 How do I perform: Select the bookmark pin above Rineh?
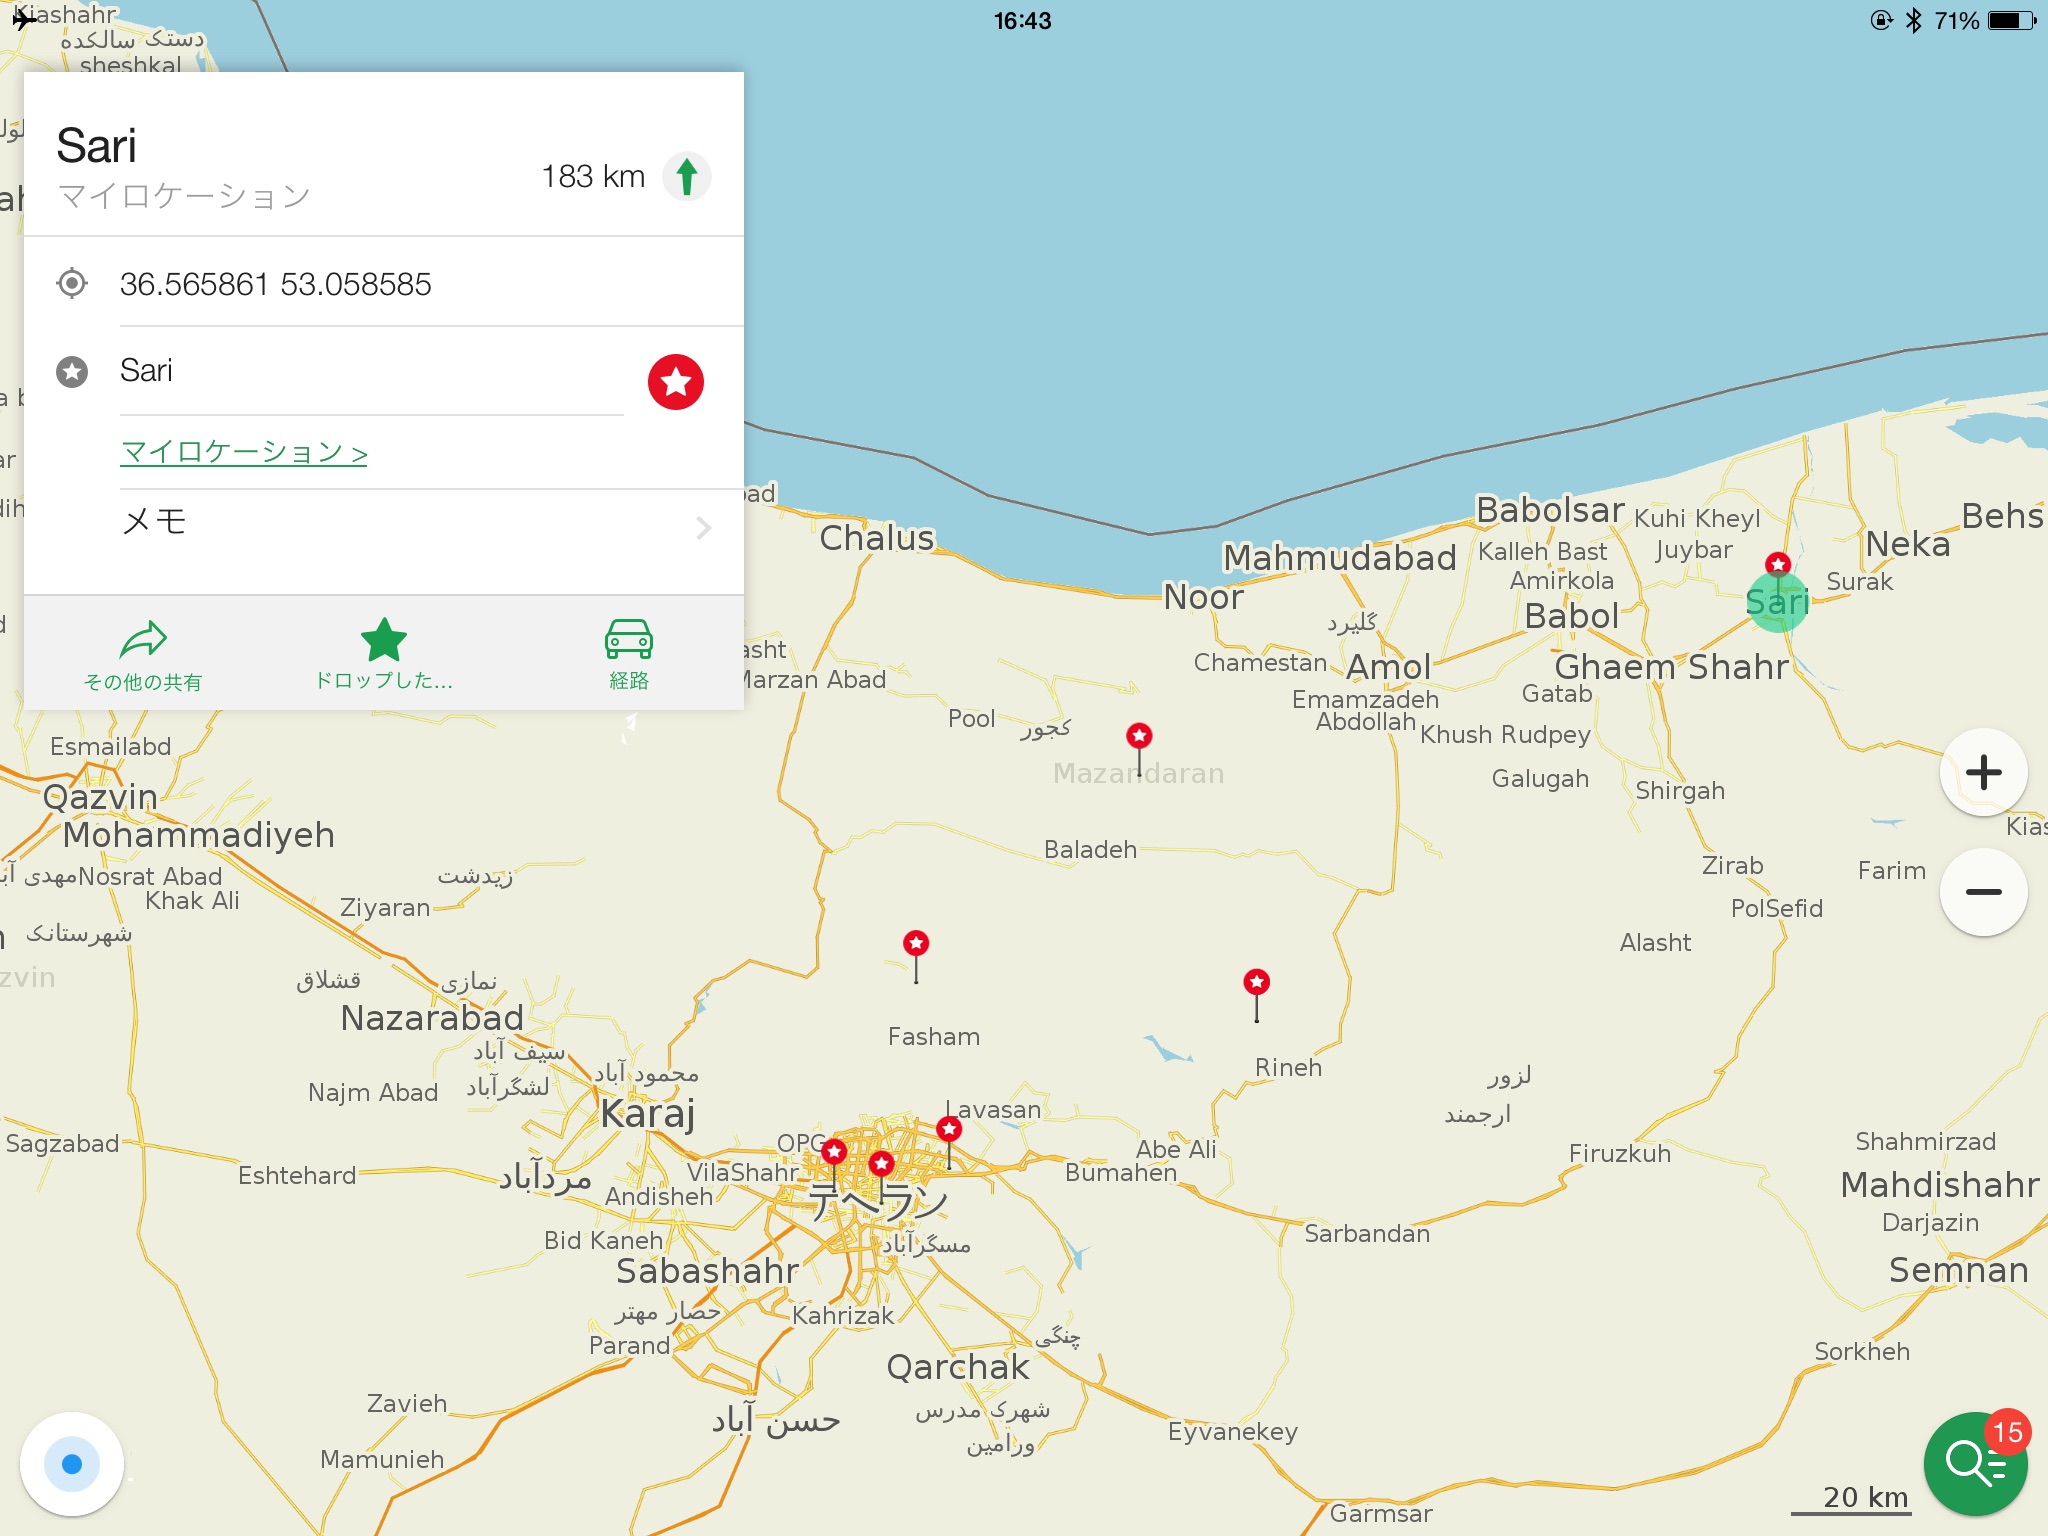pyautogui.click(x=1257, y=983)
